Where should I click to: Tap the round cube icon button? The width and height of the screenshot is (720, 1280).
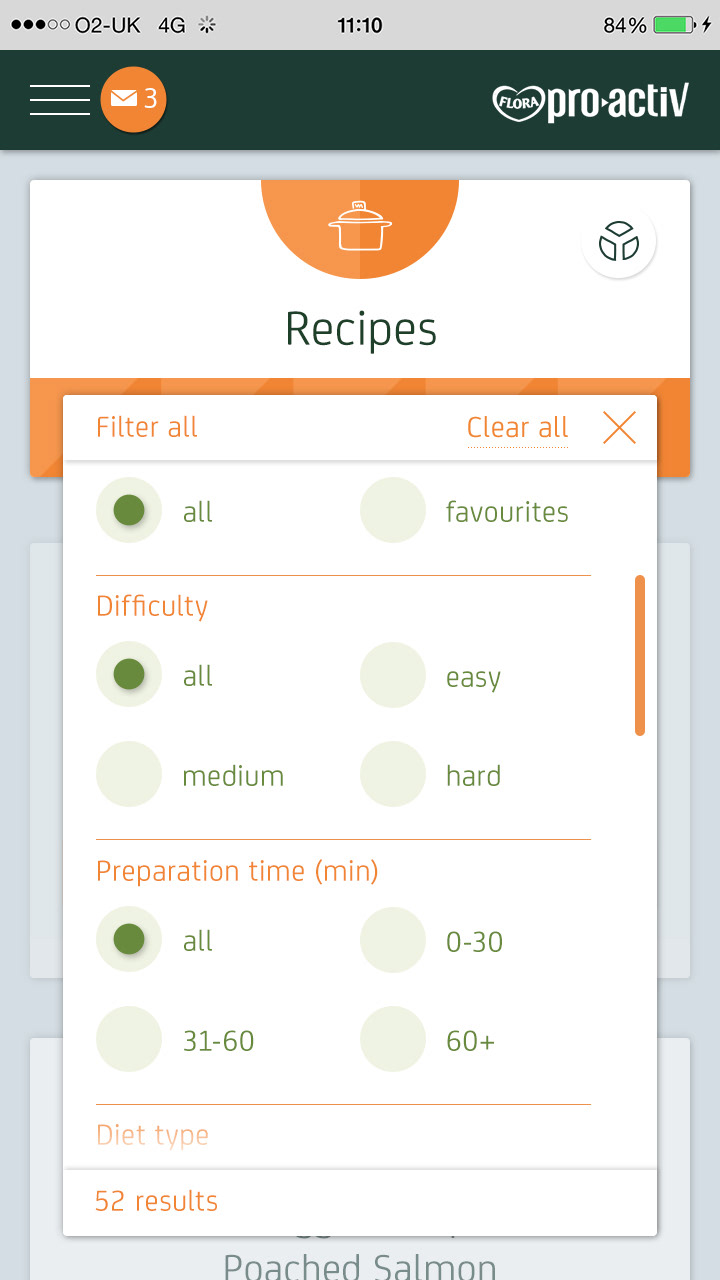618,241
